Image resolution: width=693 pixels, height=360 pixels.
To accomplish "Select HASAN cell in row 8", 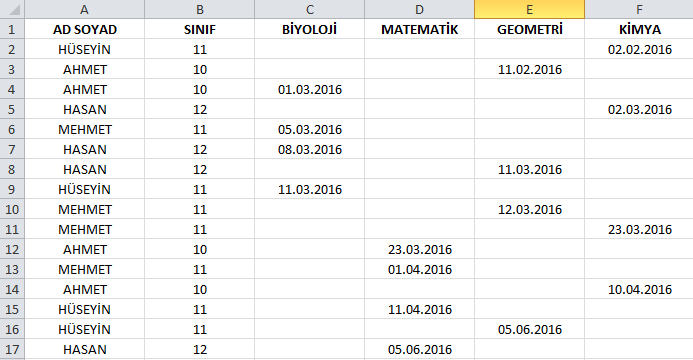I will (84, 169).
